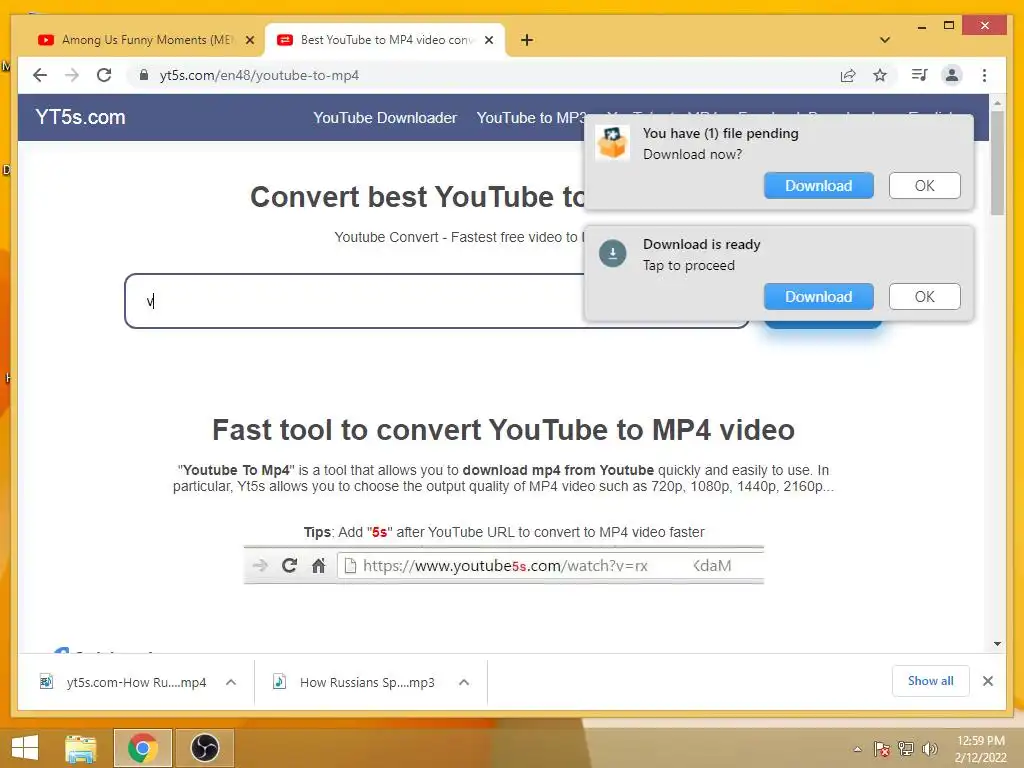Select the Best YouTube to MP4 converter tab
The width and height of the screenshot is (1024, 768).
385,40
